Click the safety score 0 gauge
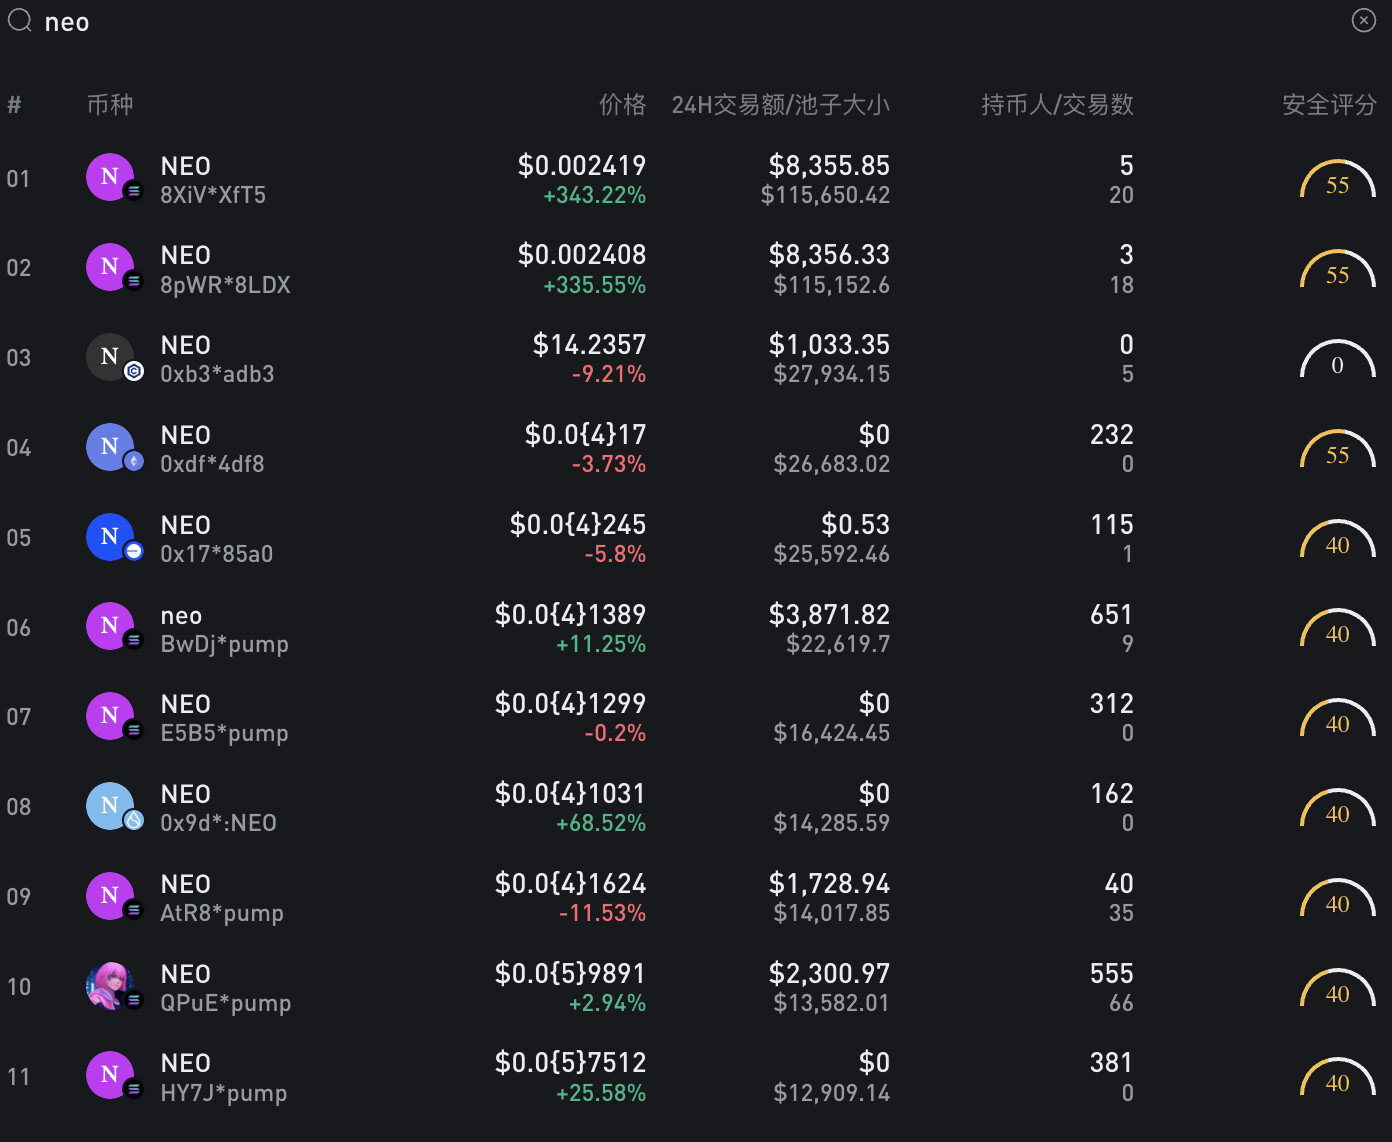Screen dimensions: 1392x1142 pyautogui.click(x=1338, y=360)
